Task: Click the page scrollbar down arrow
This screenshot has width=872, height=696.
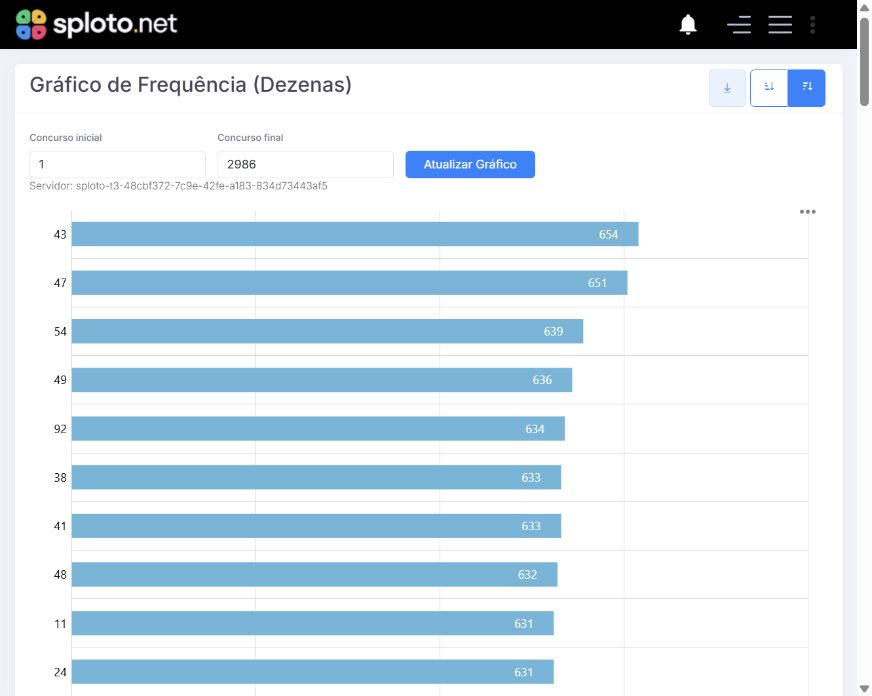Action: click(864, 689)
